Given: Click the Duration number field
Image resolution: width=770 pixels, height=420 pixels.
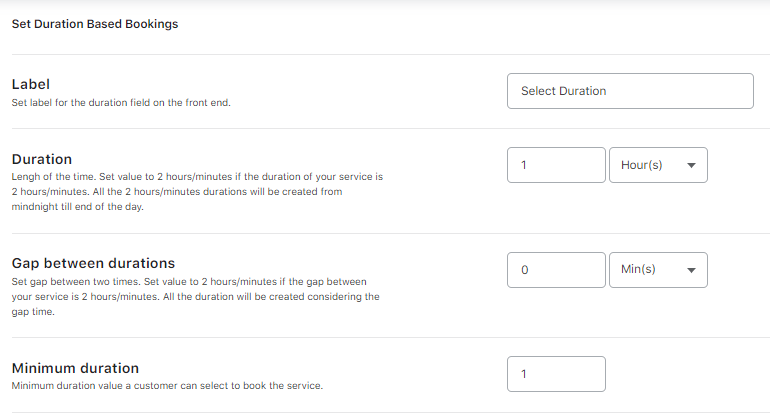Looking at the screenshot, I should coord(556,165).
